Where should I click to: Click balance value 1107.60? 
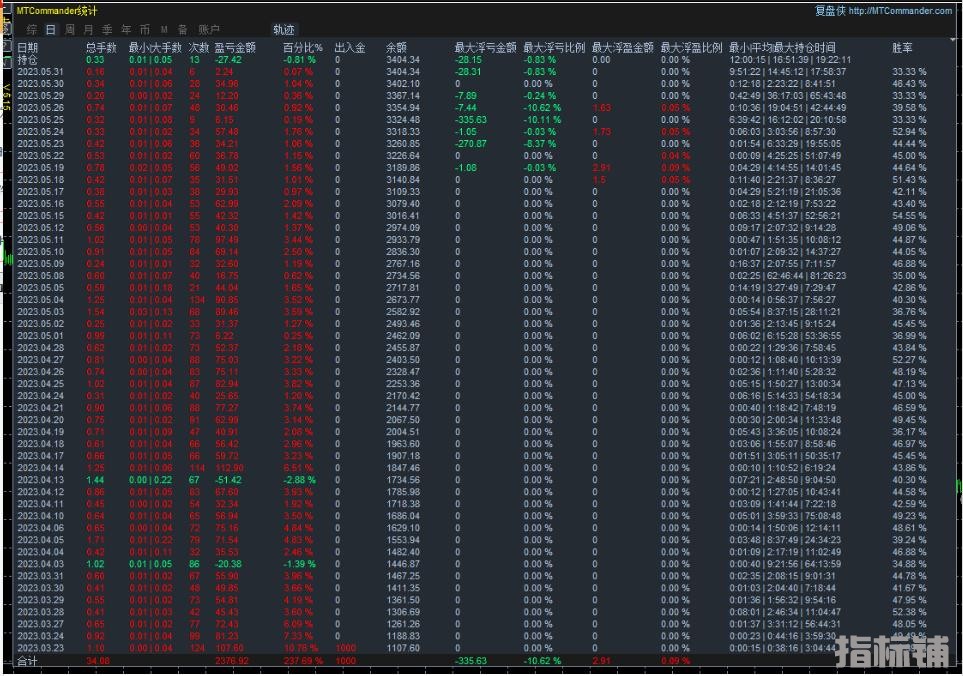click(404, 648)
